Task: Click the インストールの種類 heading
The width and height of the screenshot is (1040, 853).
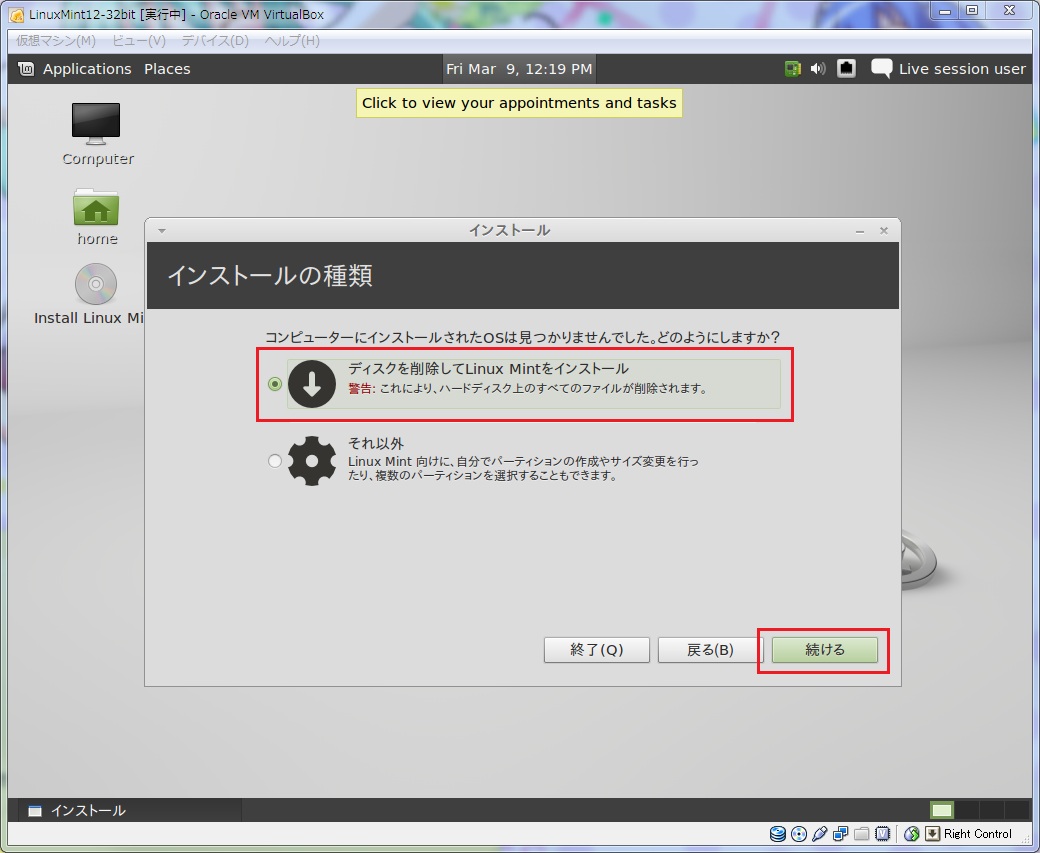Action: click(x=269, y=275)
